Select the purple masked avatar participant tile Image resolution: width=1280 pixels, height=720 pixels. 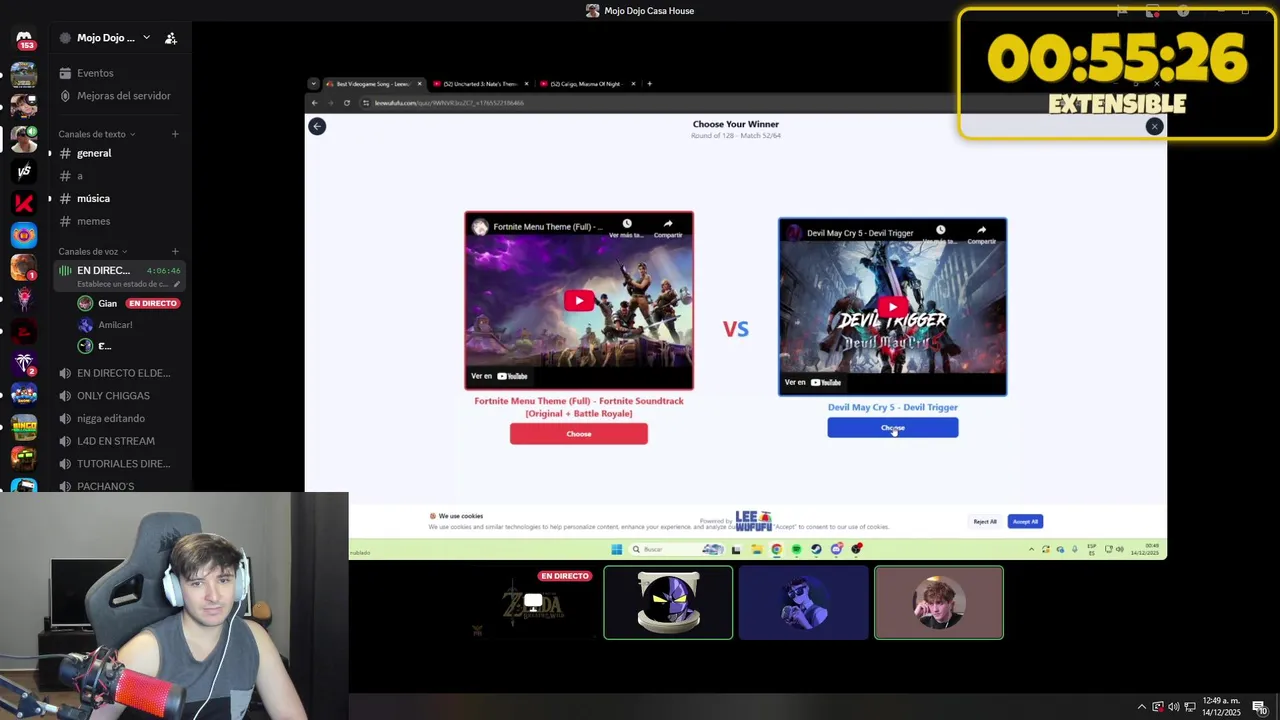(x=668, y=603)
